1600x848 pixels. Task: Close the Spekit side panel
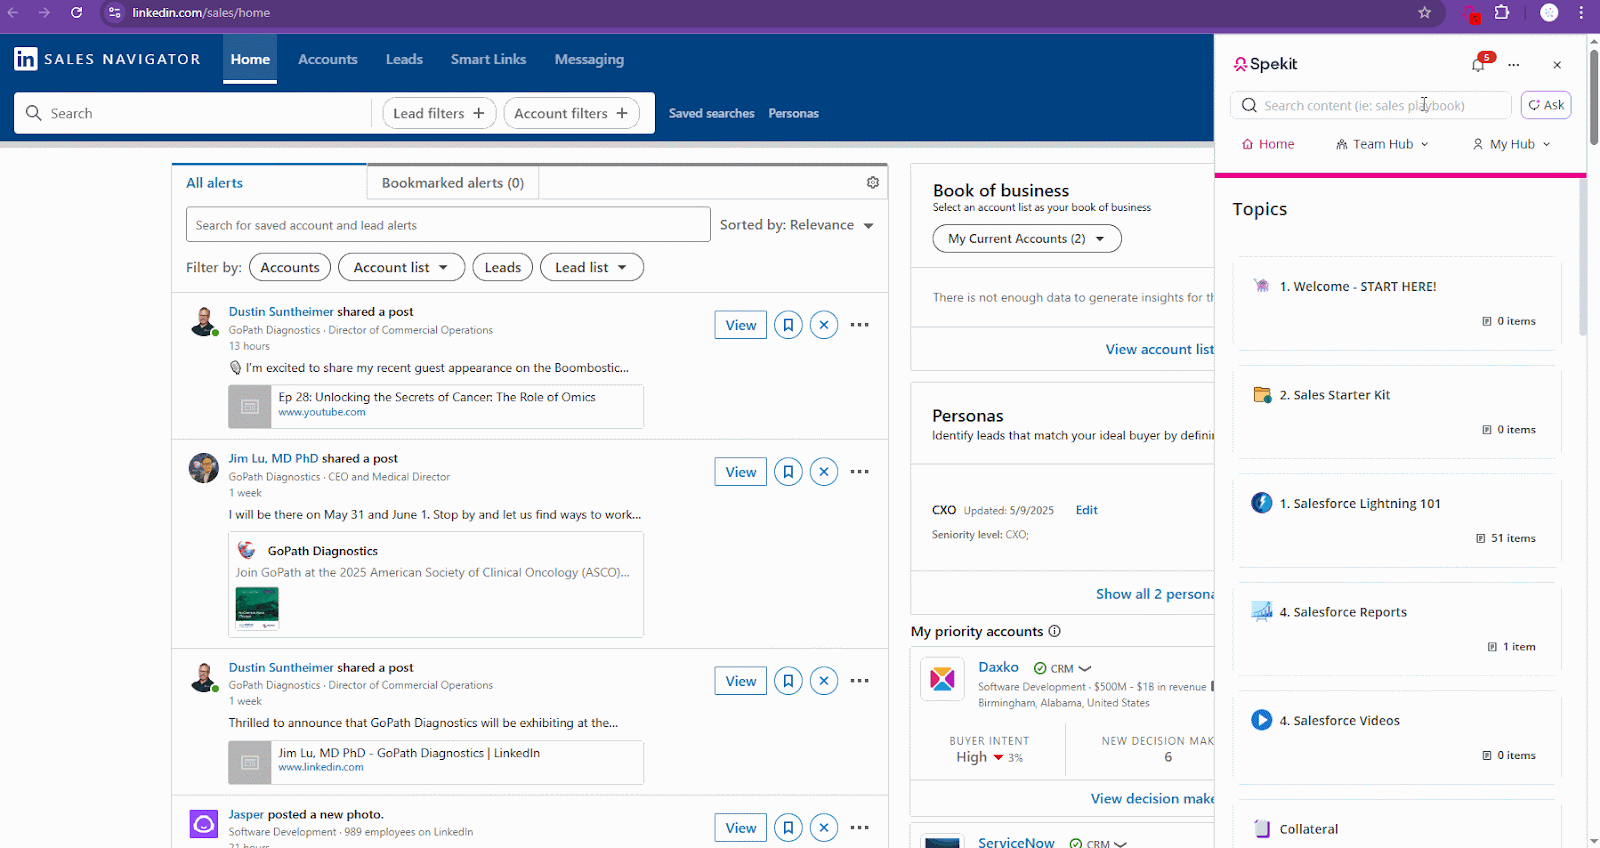(x=1557, y=65)
